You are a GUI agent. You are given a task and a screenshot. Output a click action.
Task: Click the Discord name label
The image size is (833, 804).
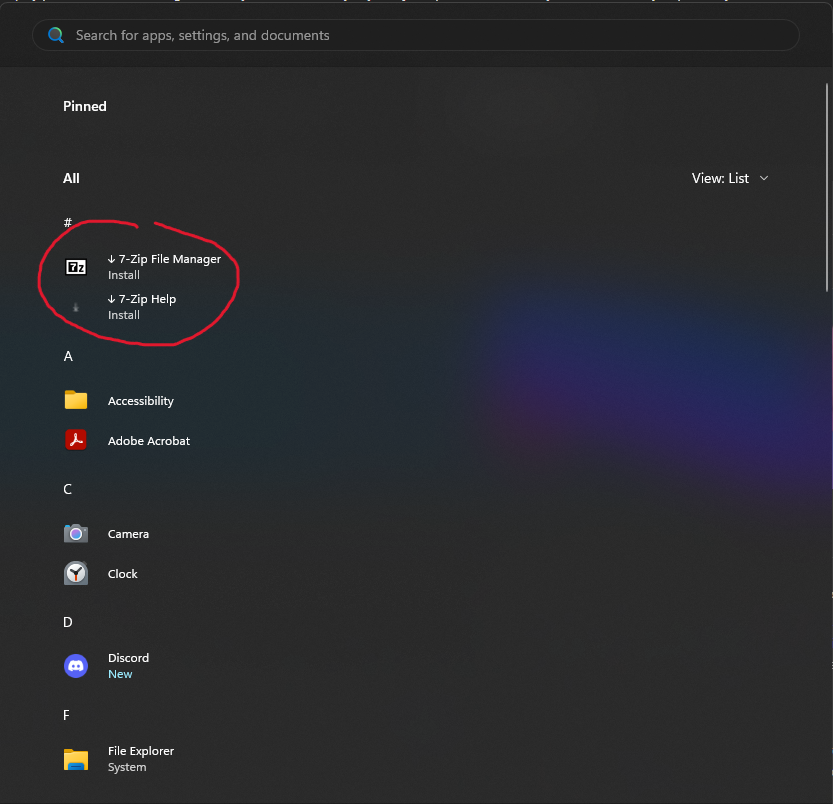coord(129,658)
